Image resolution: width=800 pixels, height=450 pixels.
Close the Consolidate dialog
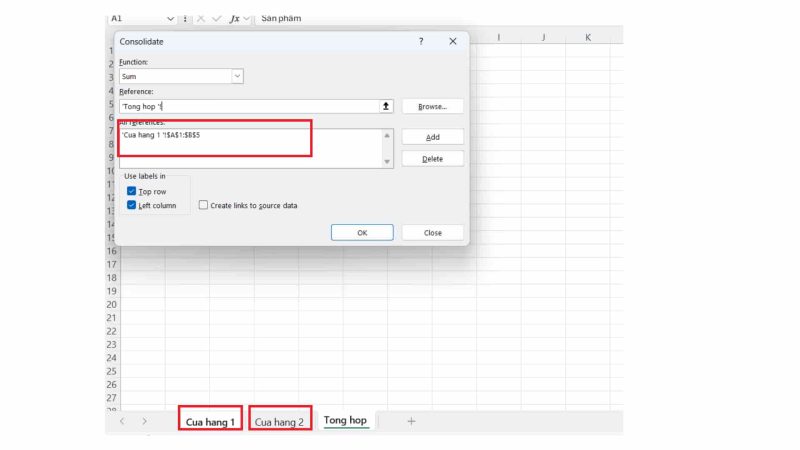[453, 41]
